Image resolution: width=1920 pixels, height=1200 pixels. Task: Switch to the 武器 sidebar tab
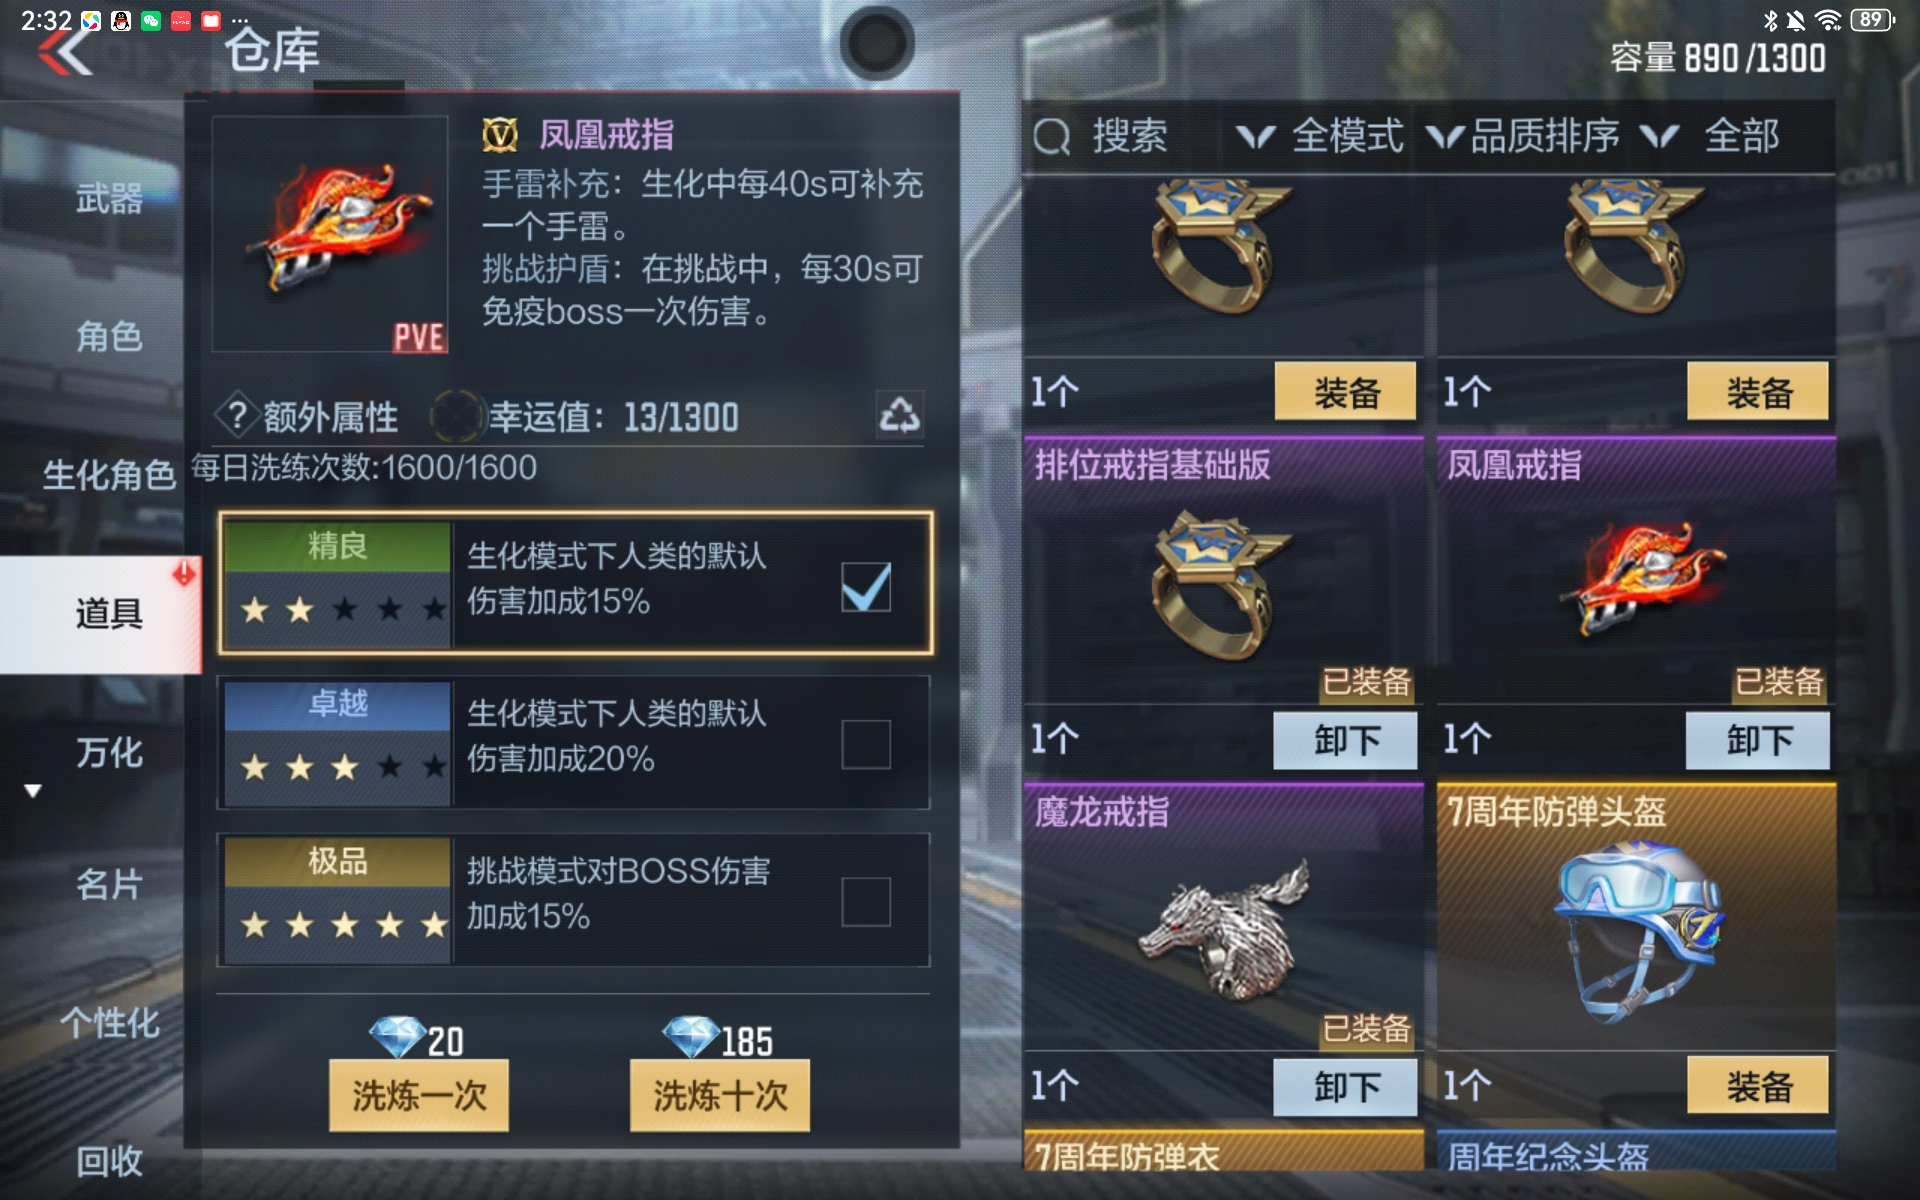pos(109,198)
